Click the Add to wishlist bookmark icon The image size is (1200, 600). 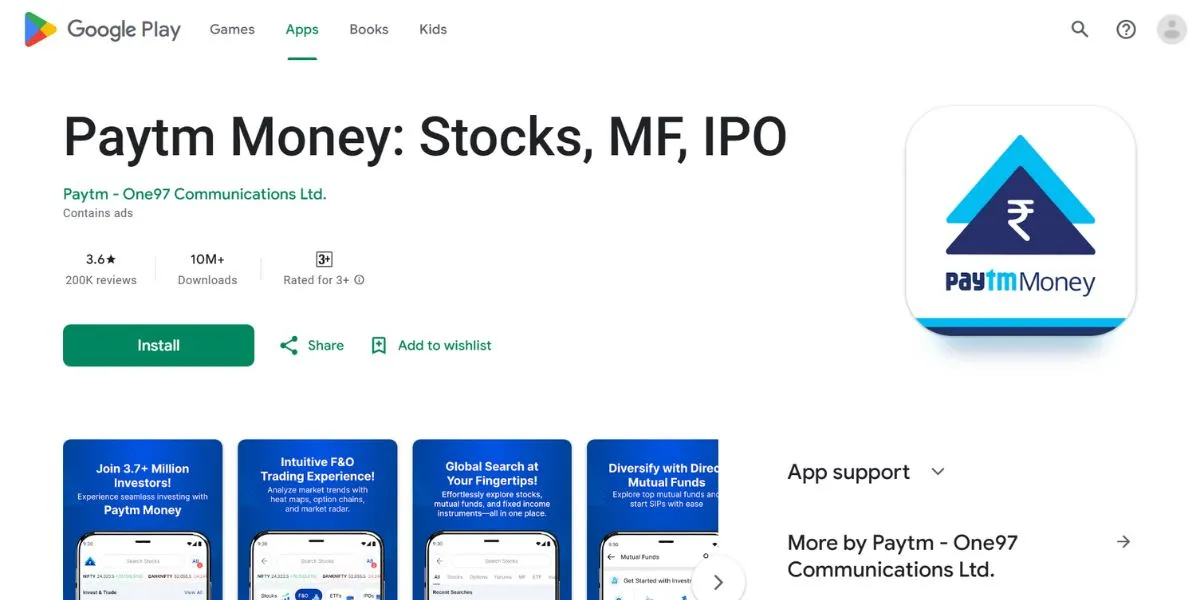379,345
